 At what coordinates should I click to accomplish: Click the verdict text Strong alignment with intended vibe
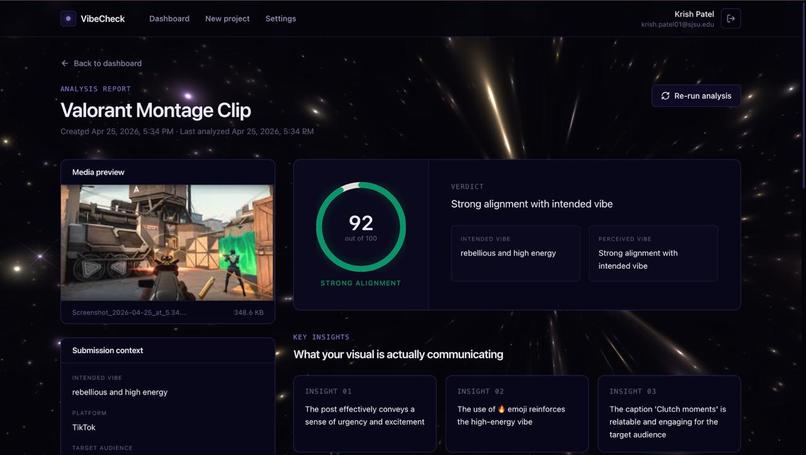coord(532,204)
